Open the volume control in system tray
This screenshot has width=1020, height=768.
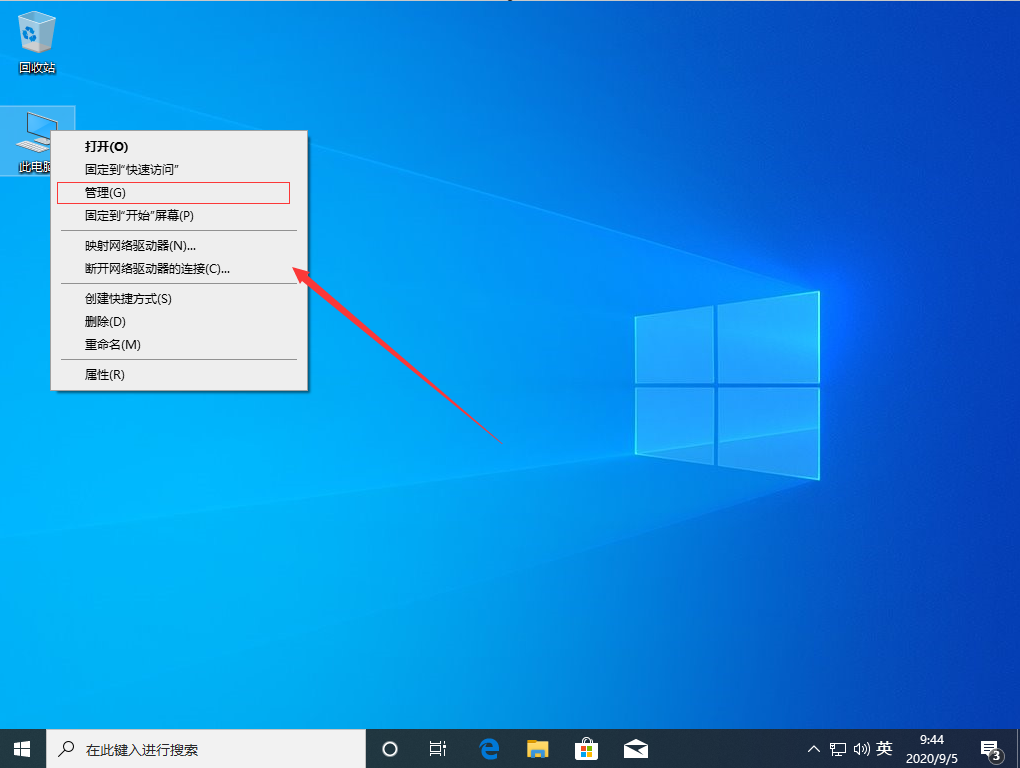click(861, 748)
